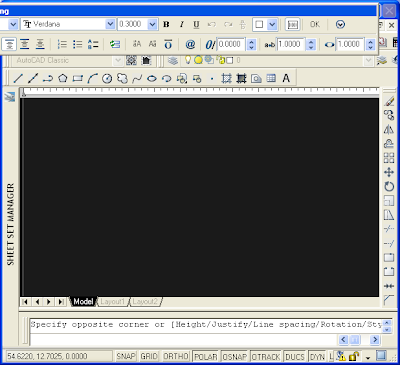Adjust the tracking value spinner

(311, 44)
